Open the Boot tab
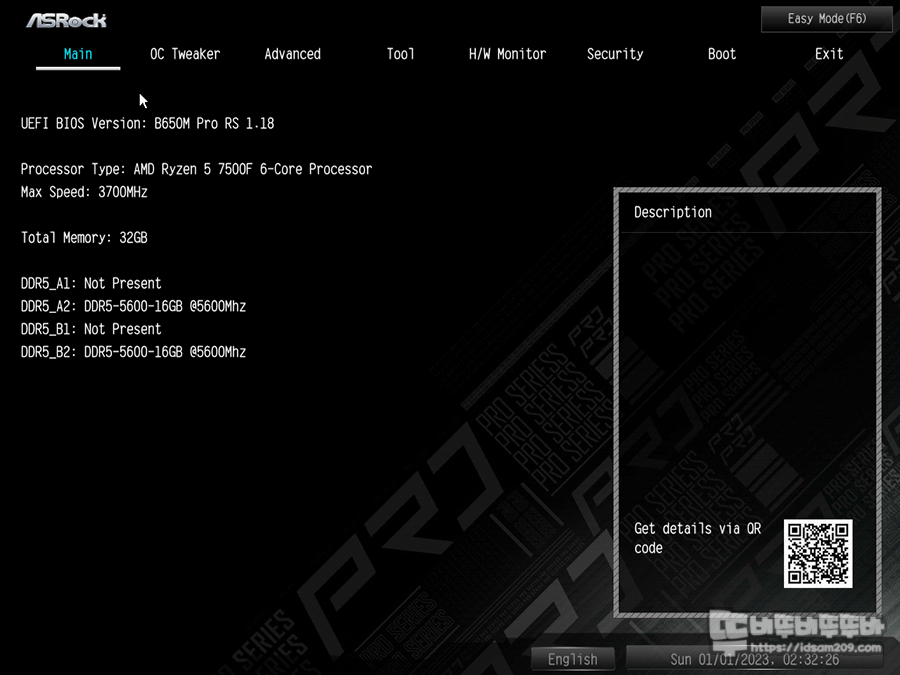This screenshot has height=675, width=900. coord(721,55)
